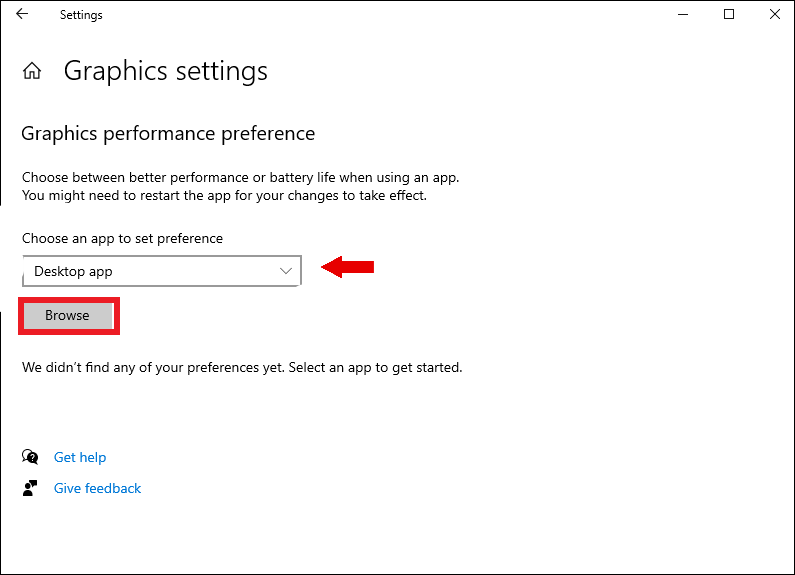Click the red arrow beside the dropdown

point(347,267)
